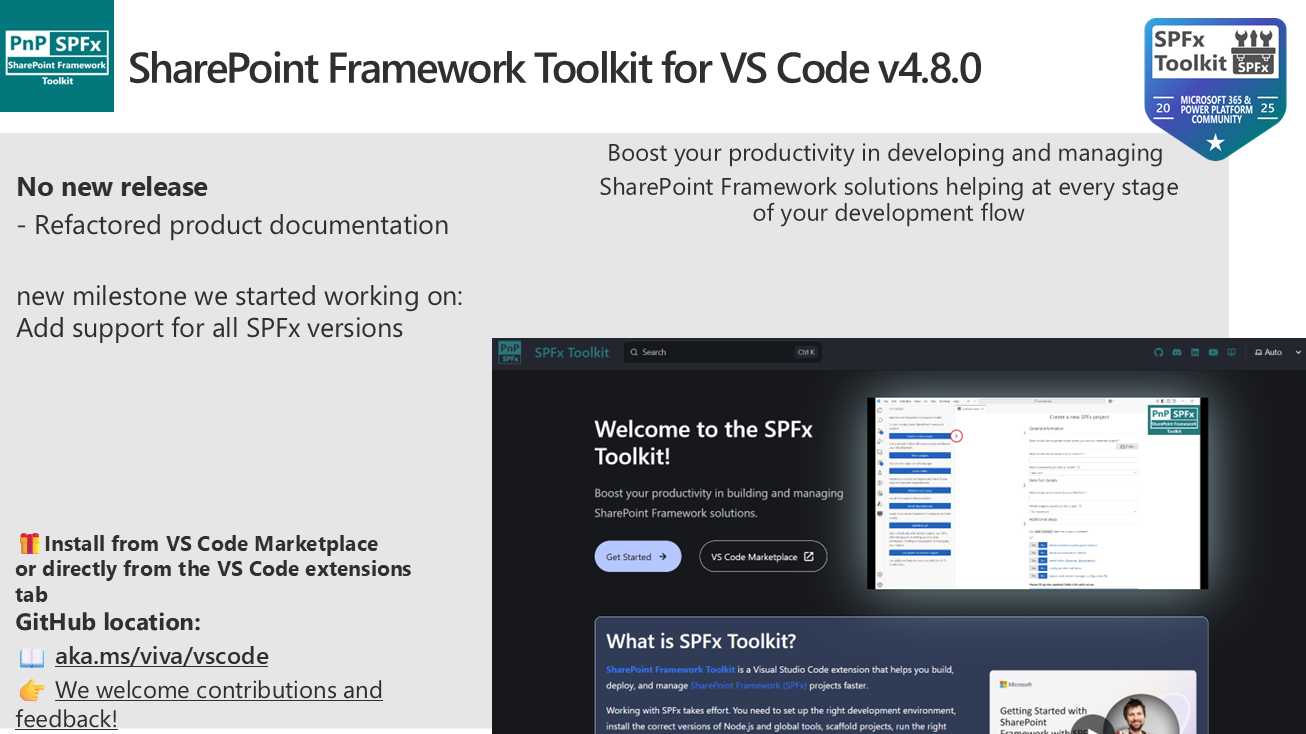Open the YouTube icon link in the navbar
The image size is (1306, 734).
coord(1213,352)
